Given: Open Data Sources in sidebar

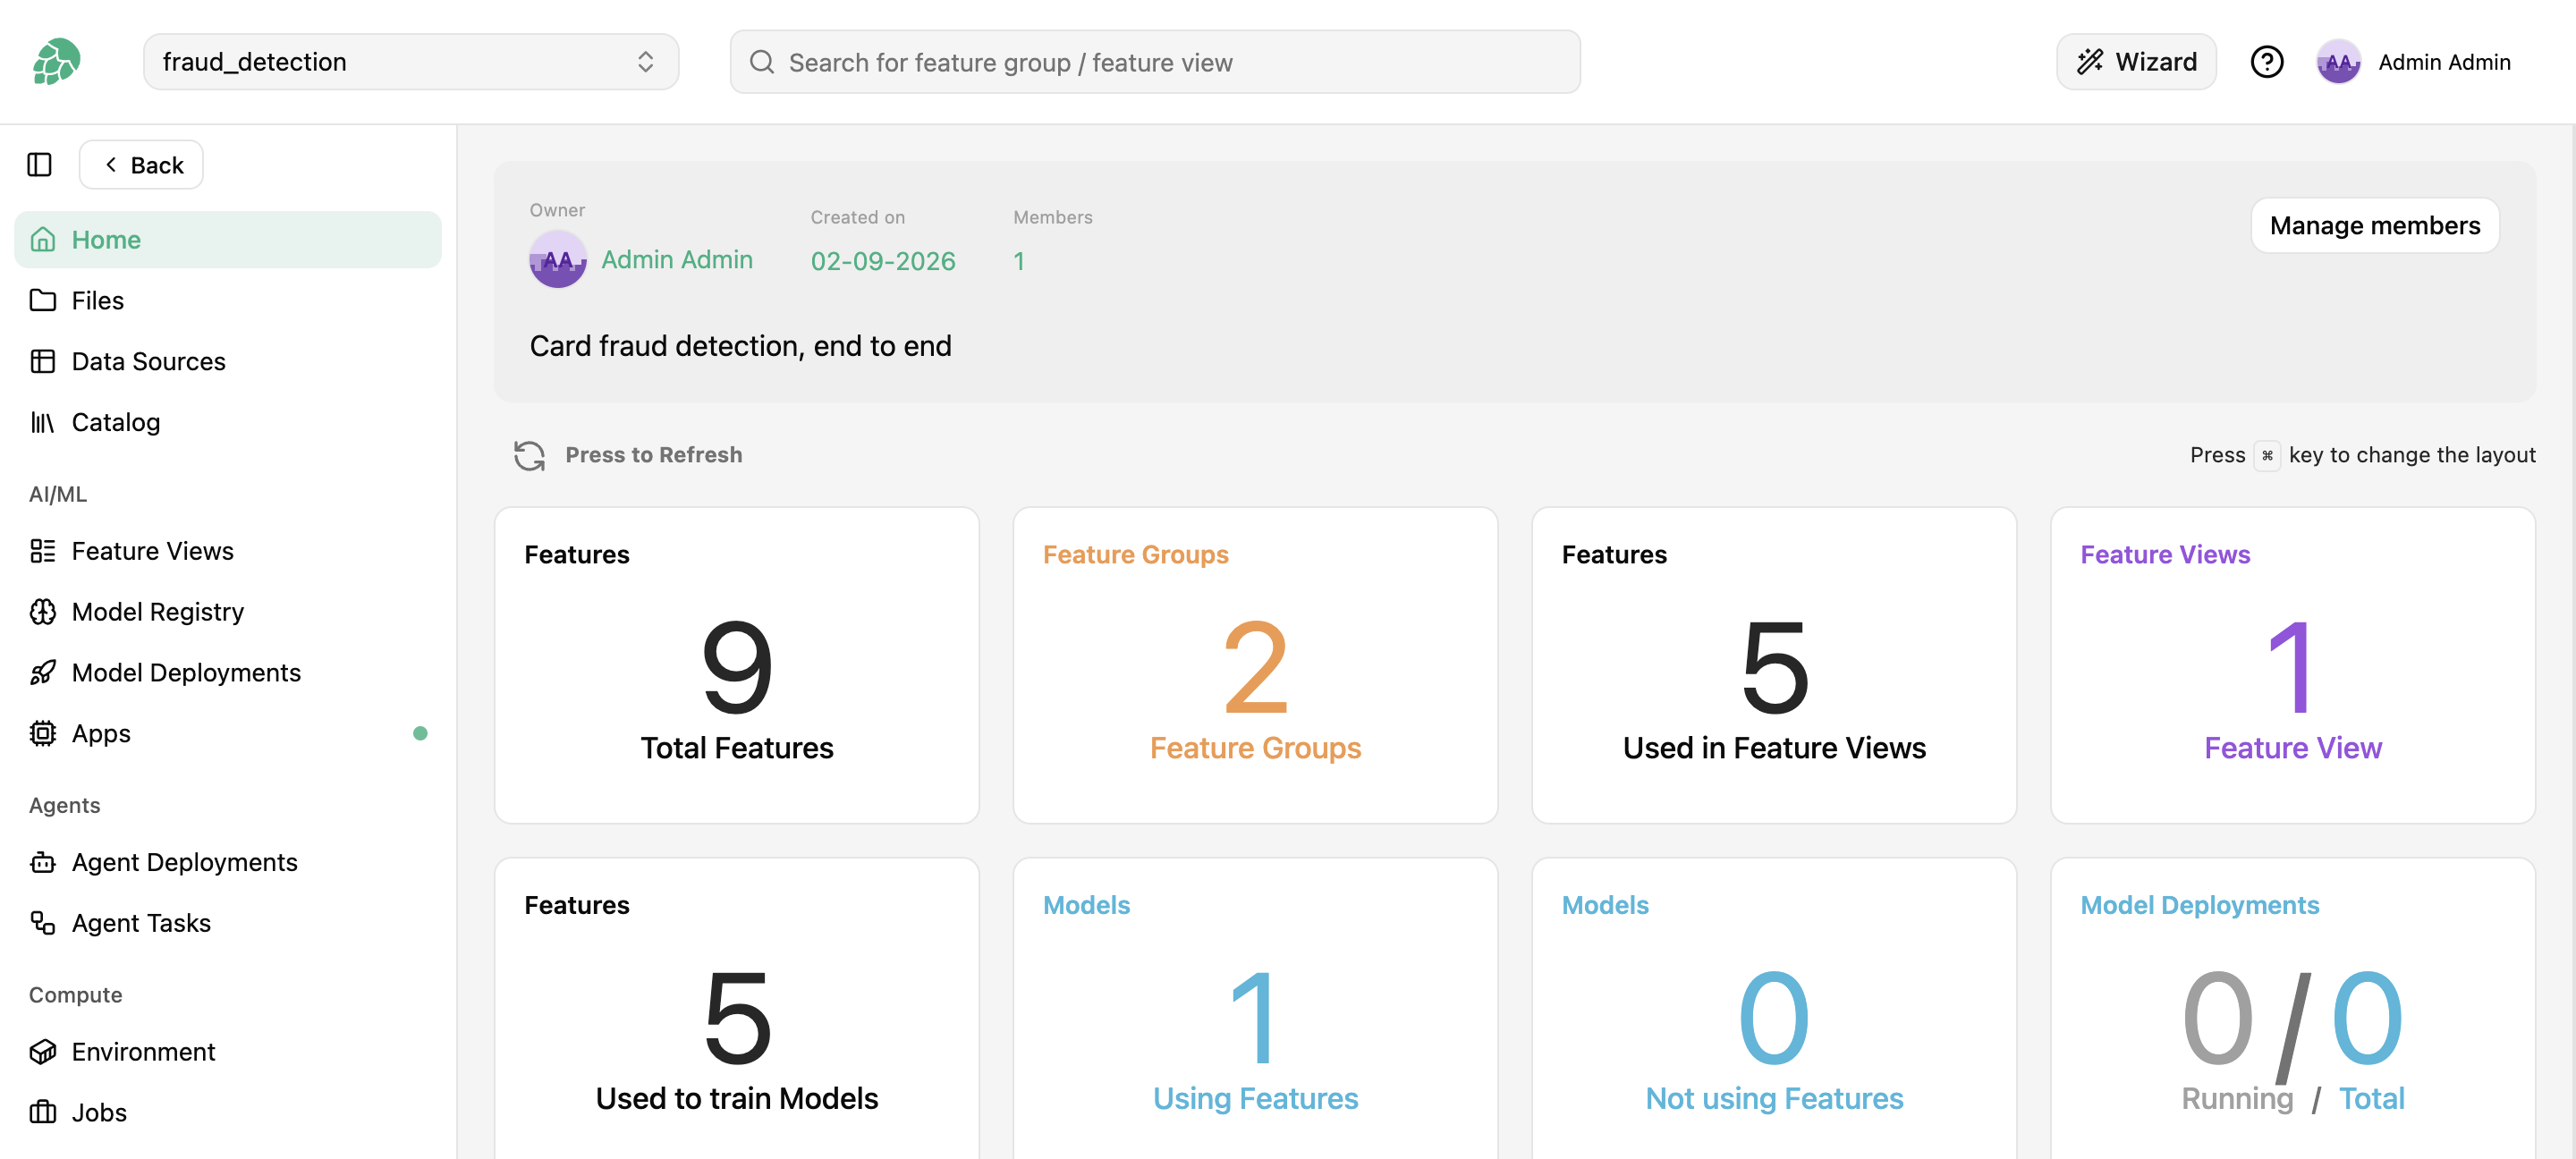Looking at the screenshot, I should tap(228, 361).
